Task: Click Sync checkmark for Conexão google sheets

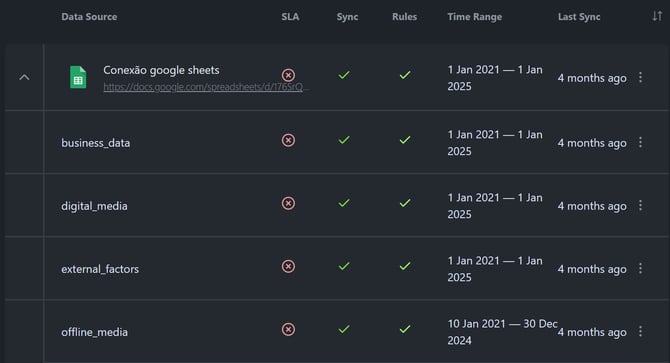Action: pos(344,75)
